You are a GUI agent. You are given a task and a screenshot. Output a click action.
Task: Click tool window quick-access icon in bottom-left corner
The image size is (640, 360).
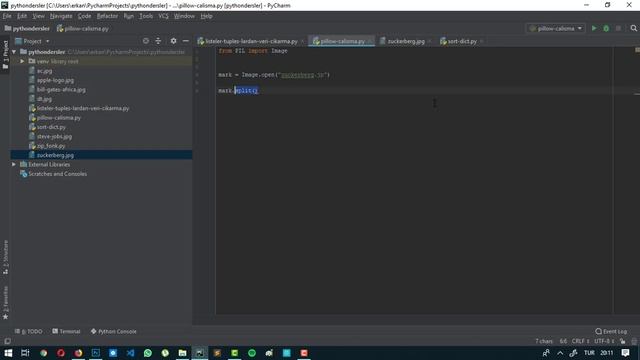7,341
